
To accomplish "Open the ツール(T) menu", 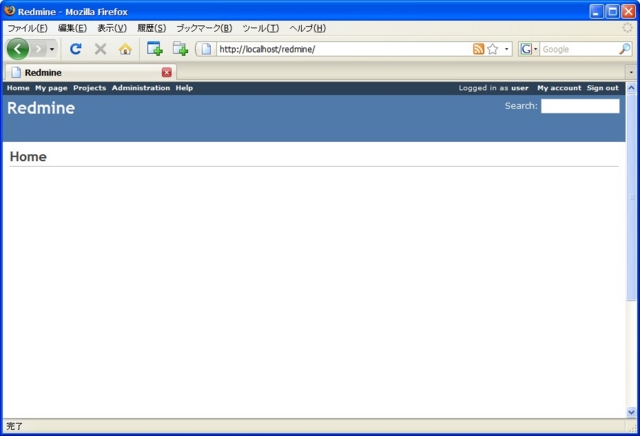I will click(261, 28).
